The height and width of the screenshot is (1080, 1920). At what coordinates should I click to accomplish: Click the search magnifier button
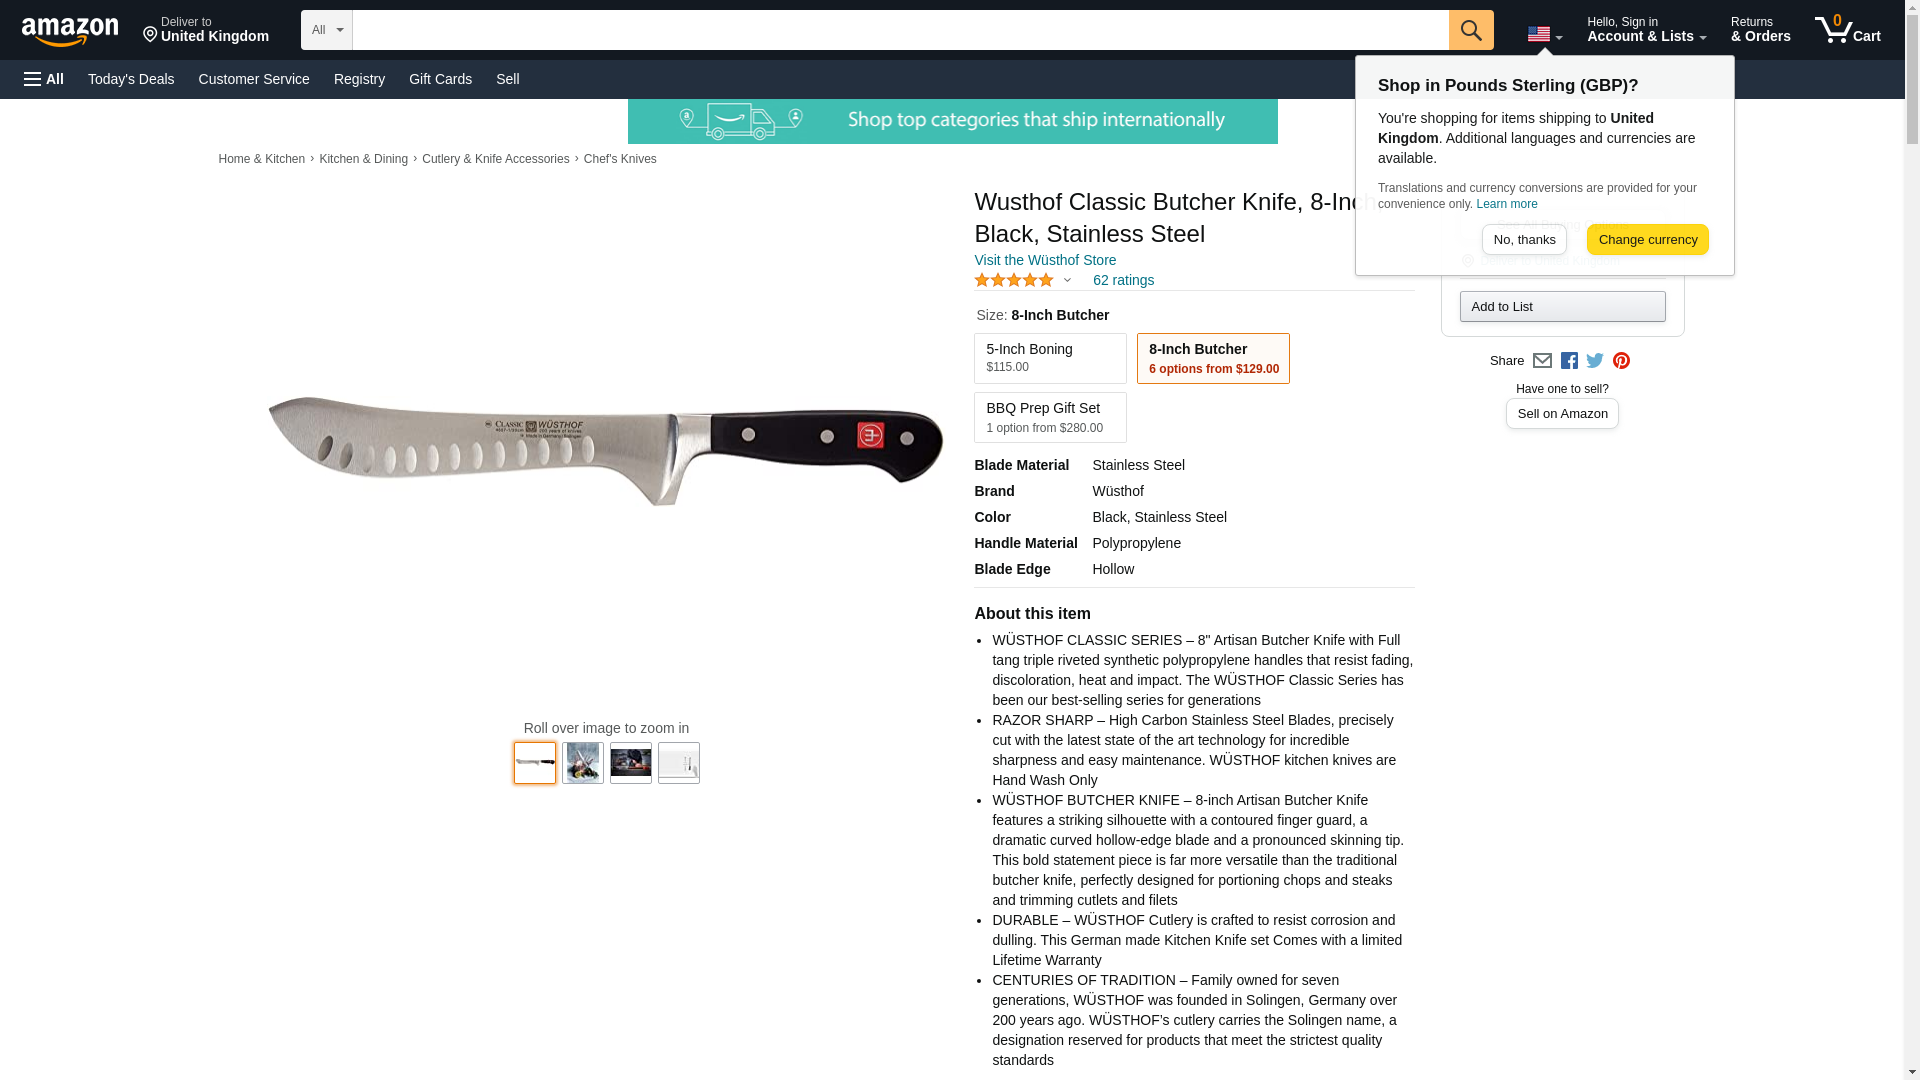[x=1471, y=30]
